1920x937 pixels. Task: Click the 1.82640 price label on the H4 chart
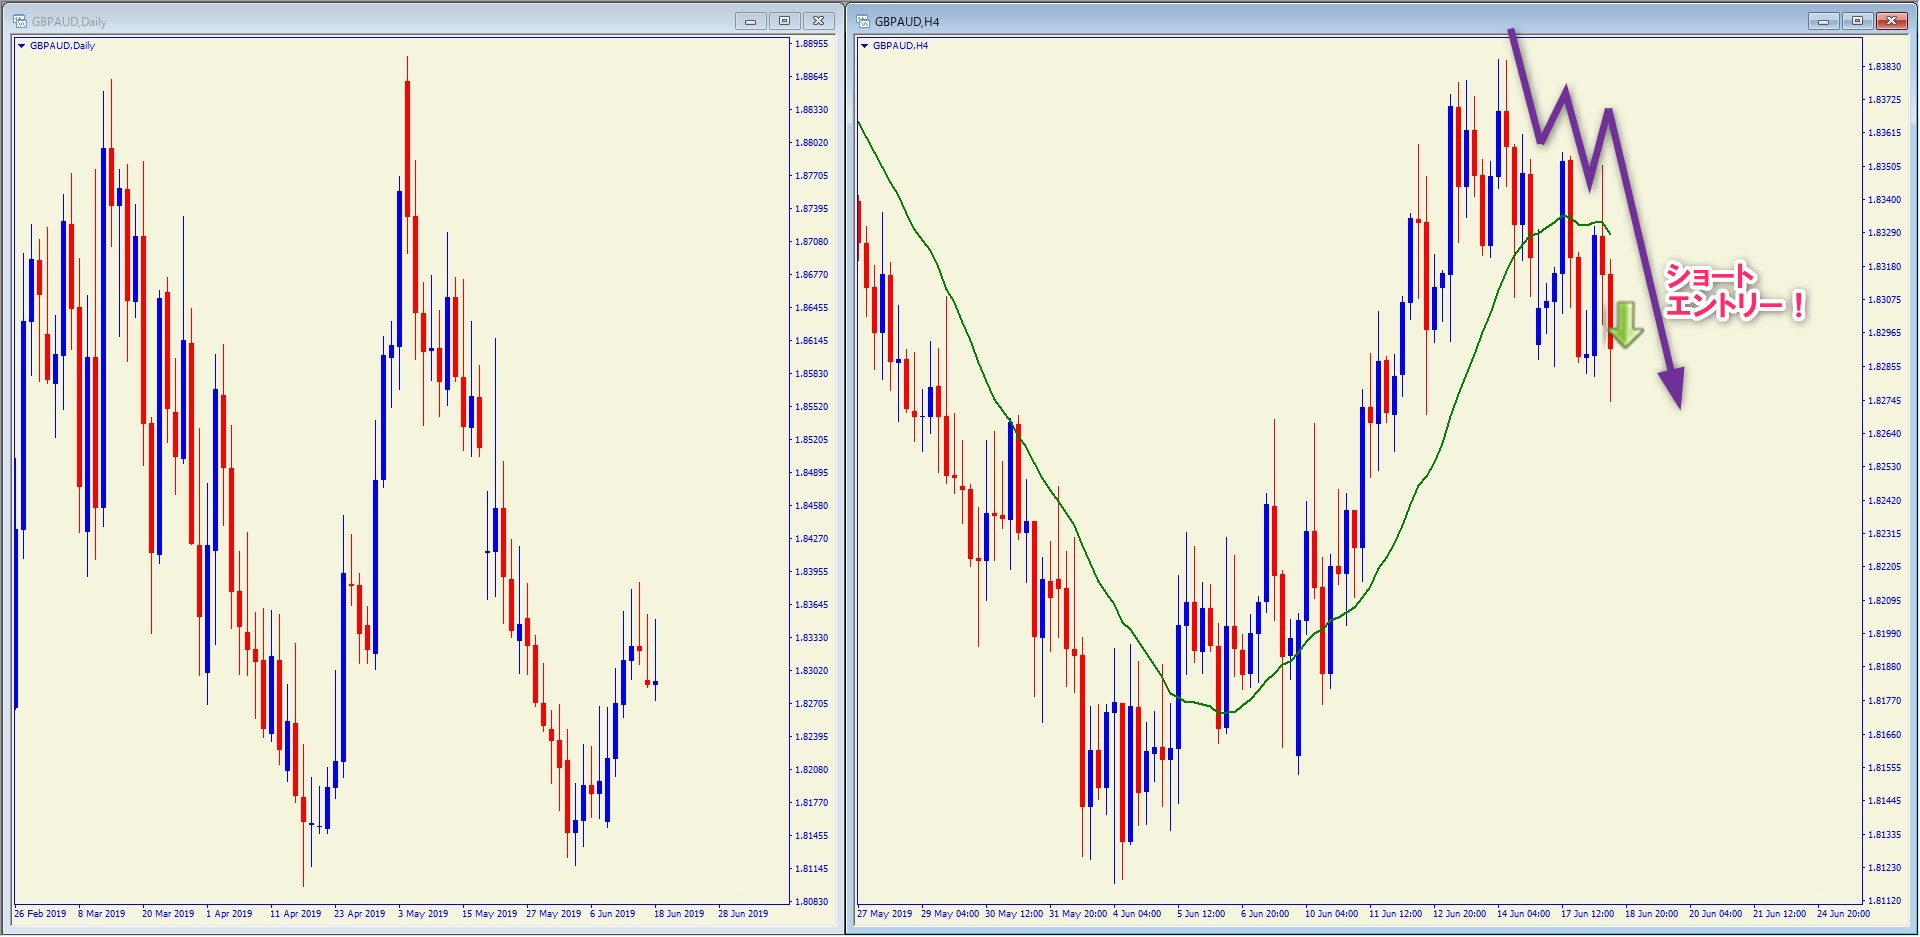[x=1885, y=434]
